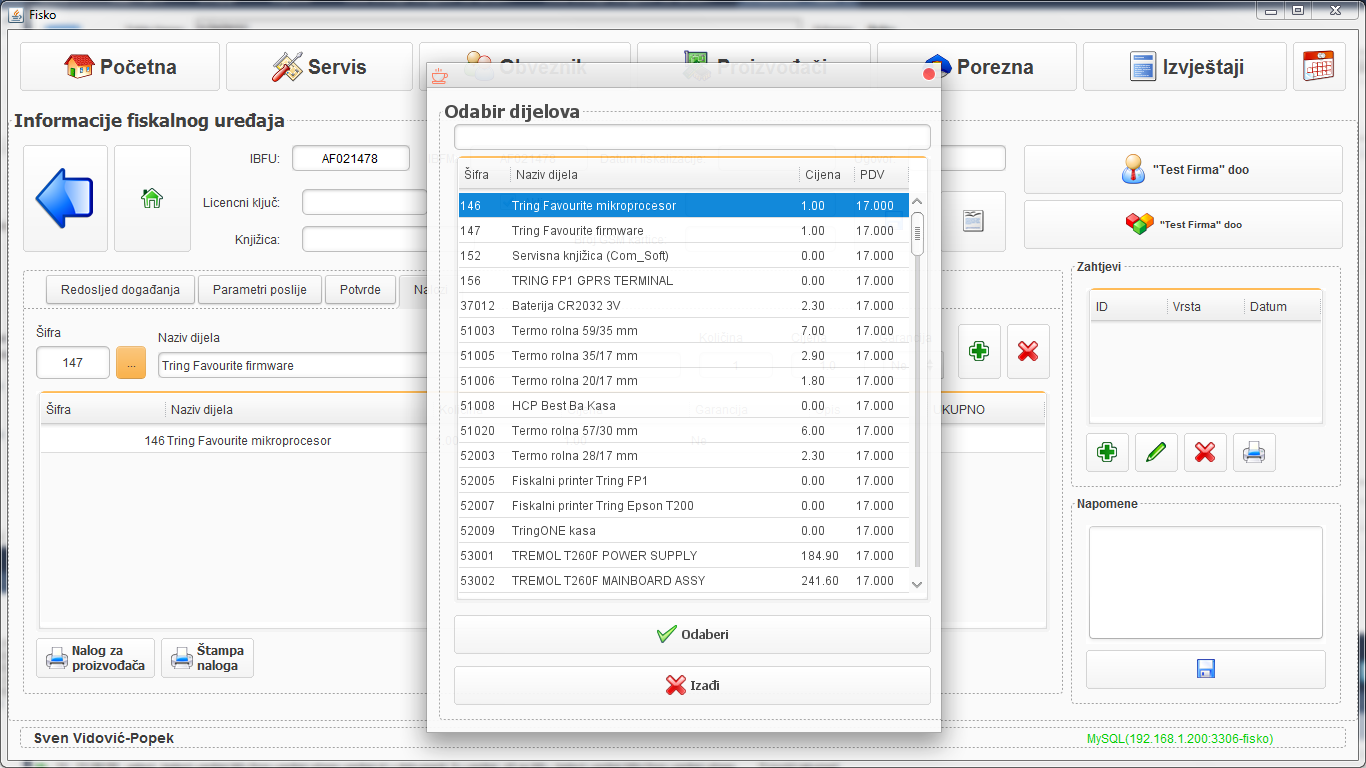Click the blue back arrow icon
The height and width of the screenshot is (768, 1366).
pyautogui.click(x=65, y=198)
